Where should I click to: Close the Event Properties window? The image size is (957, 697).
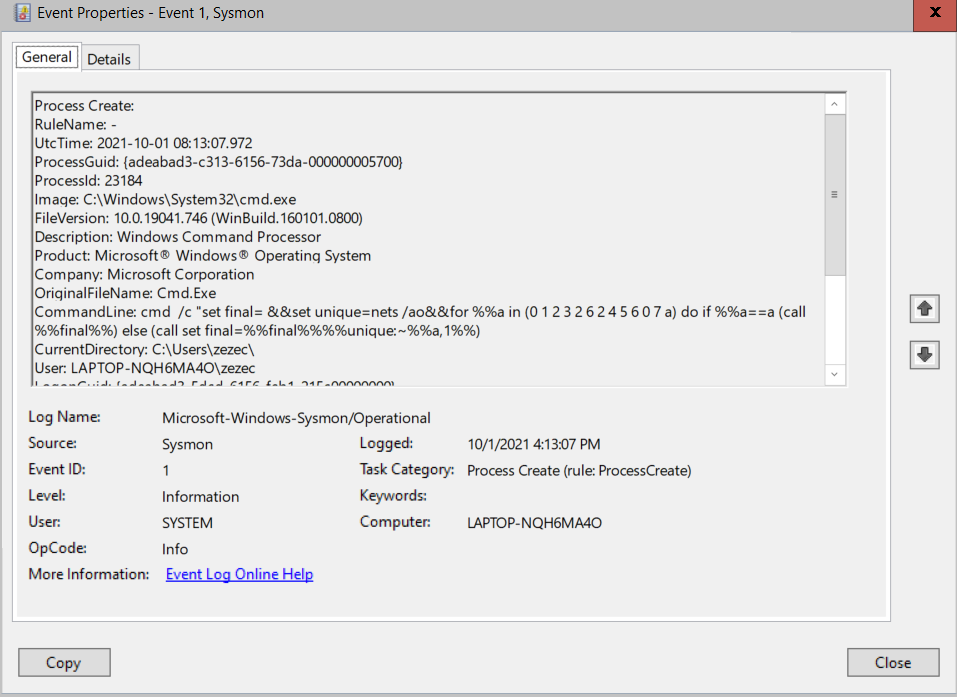coord(934,13)
